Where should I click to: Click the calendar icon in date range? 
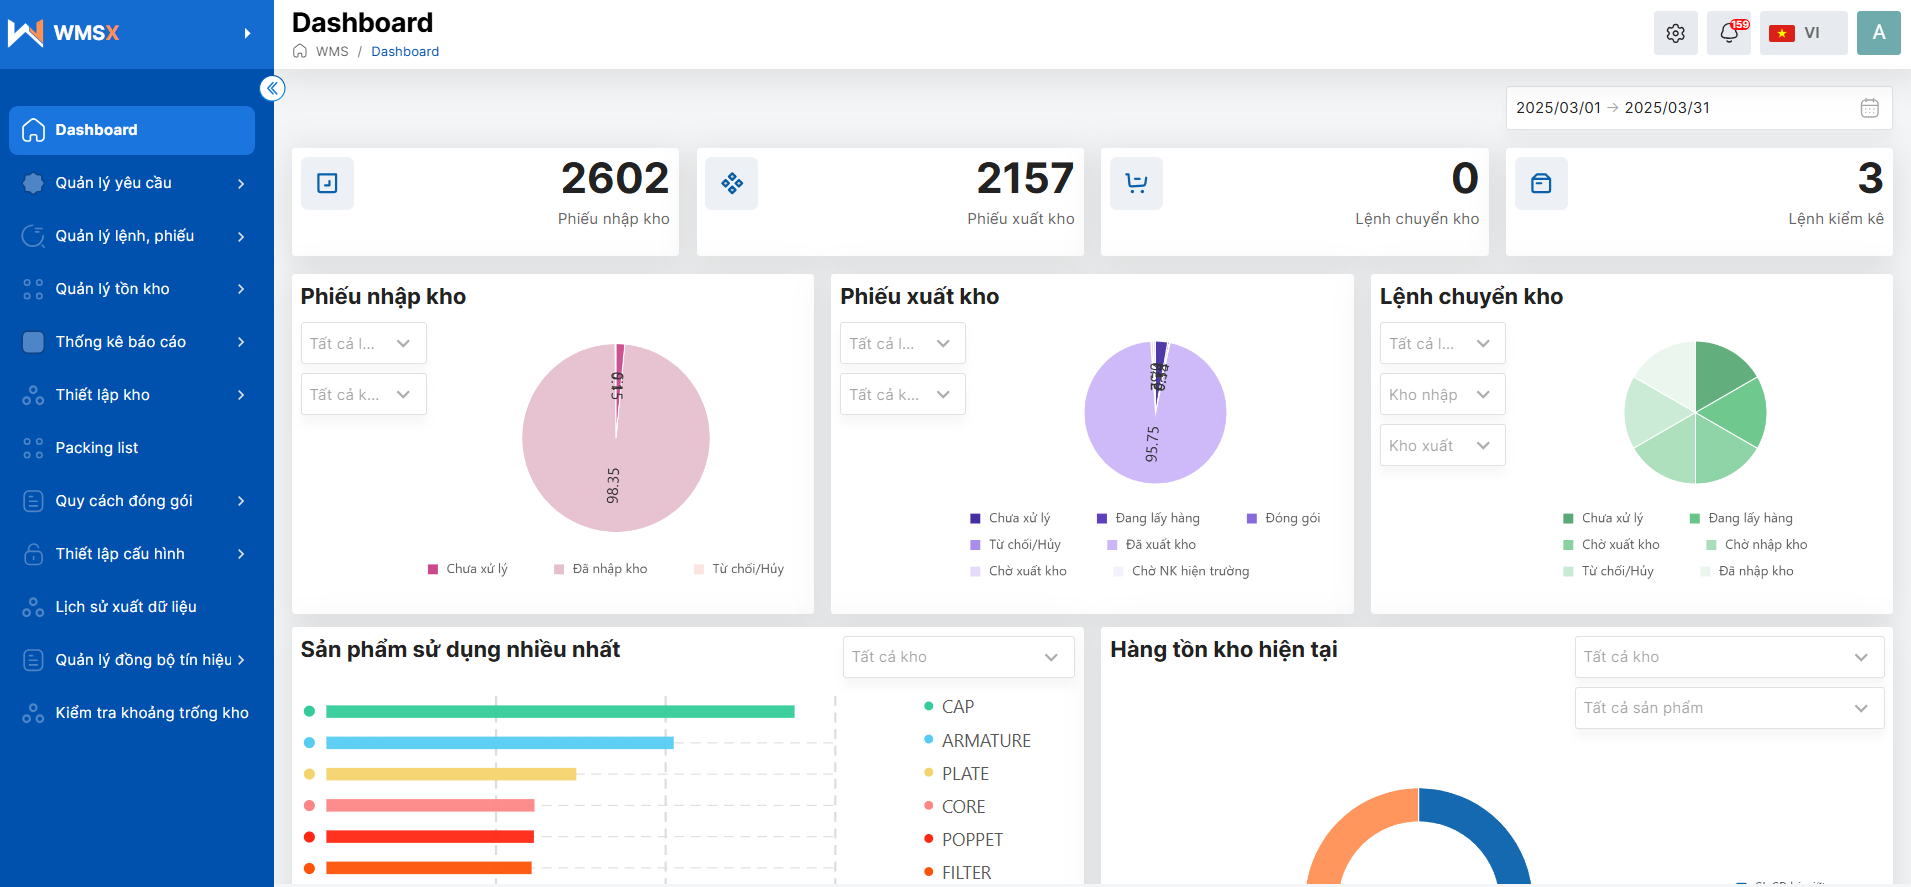[1869, 108]
